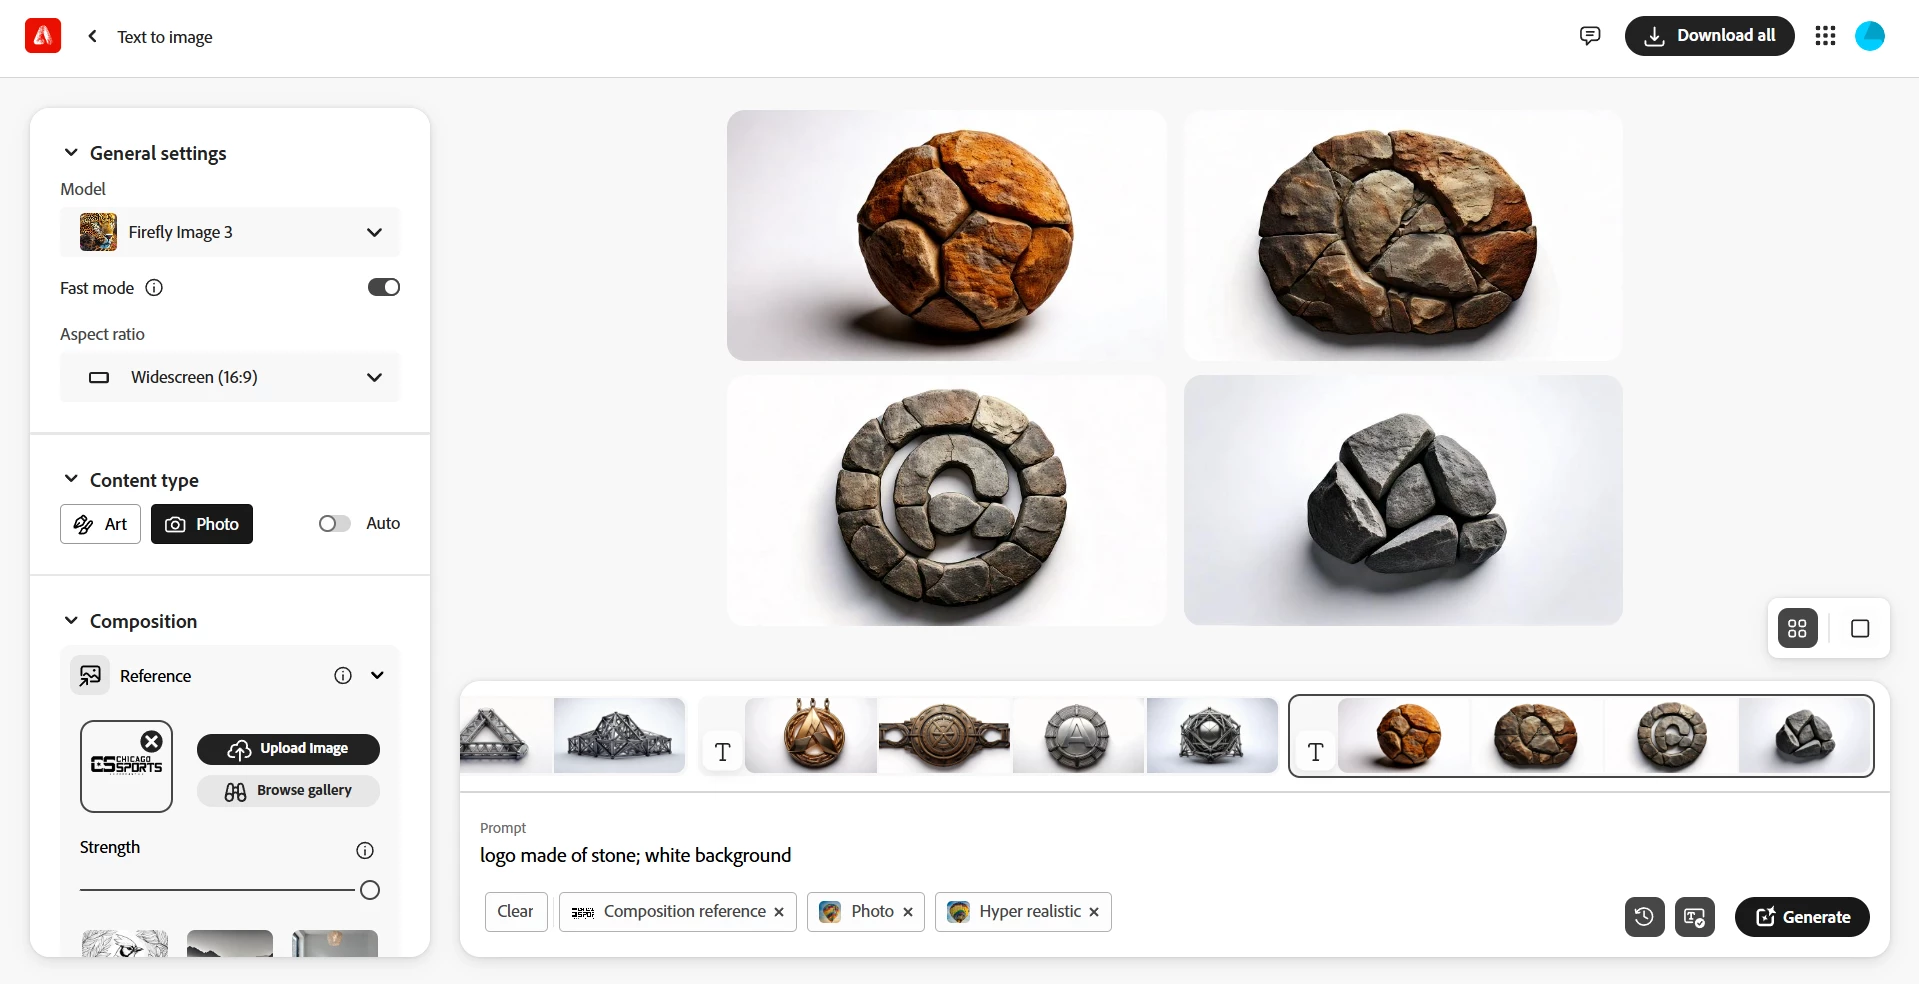Screen dimensions: 1919x984
Task: Select orange stone thumbnail in history strip
Action: tap(1404, 736)
